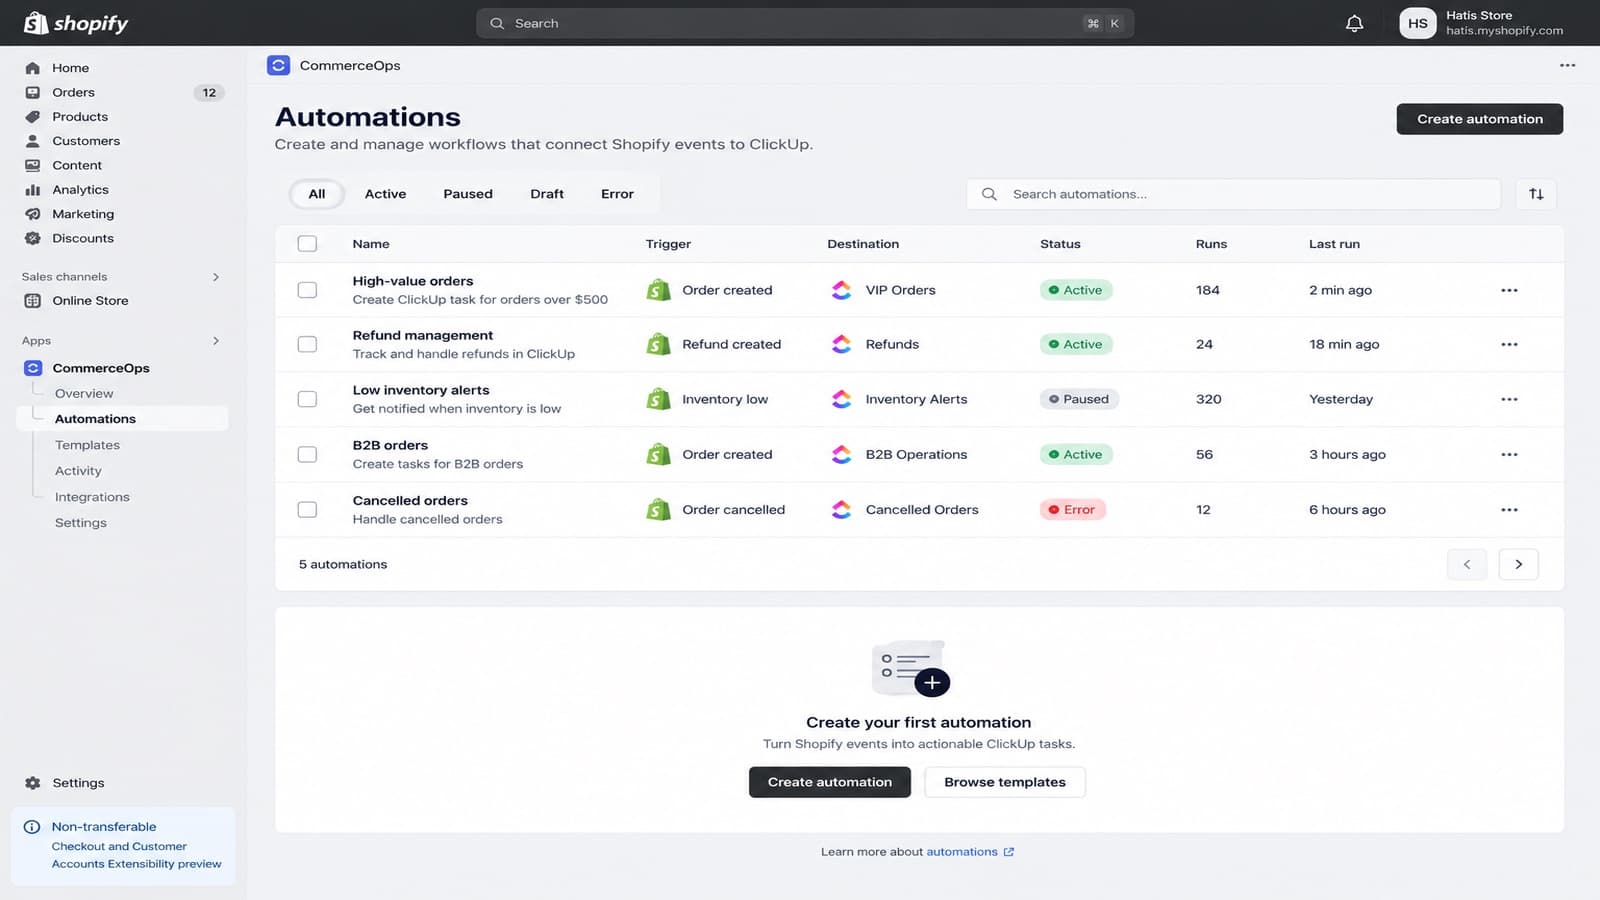Click the Settings gear at sidebar bottom
This screenshot has height=900, width=1600.
(33, 783)
